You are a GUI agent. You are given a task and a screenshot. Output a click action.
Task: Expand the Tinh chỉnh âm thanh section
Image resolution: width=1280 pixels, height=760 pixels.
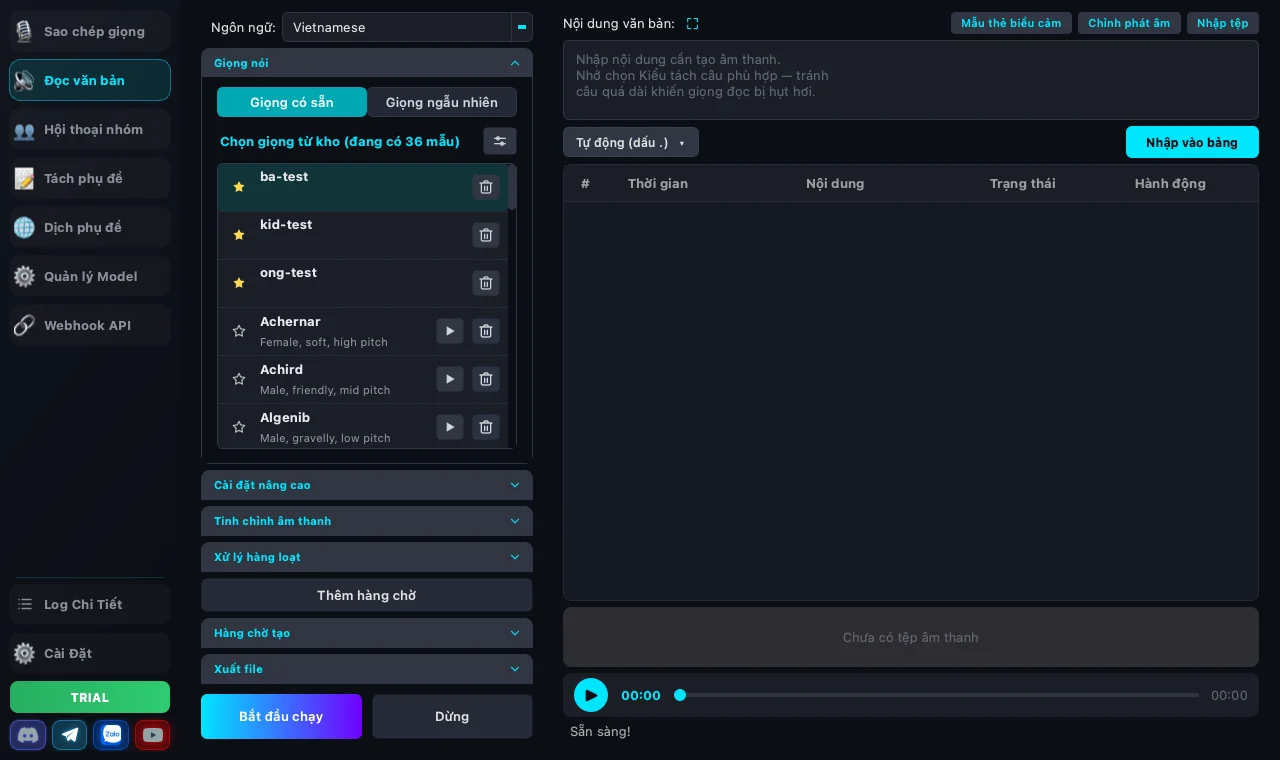point(367,521)
